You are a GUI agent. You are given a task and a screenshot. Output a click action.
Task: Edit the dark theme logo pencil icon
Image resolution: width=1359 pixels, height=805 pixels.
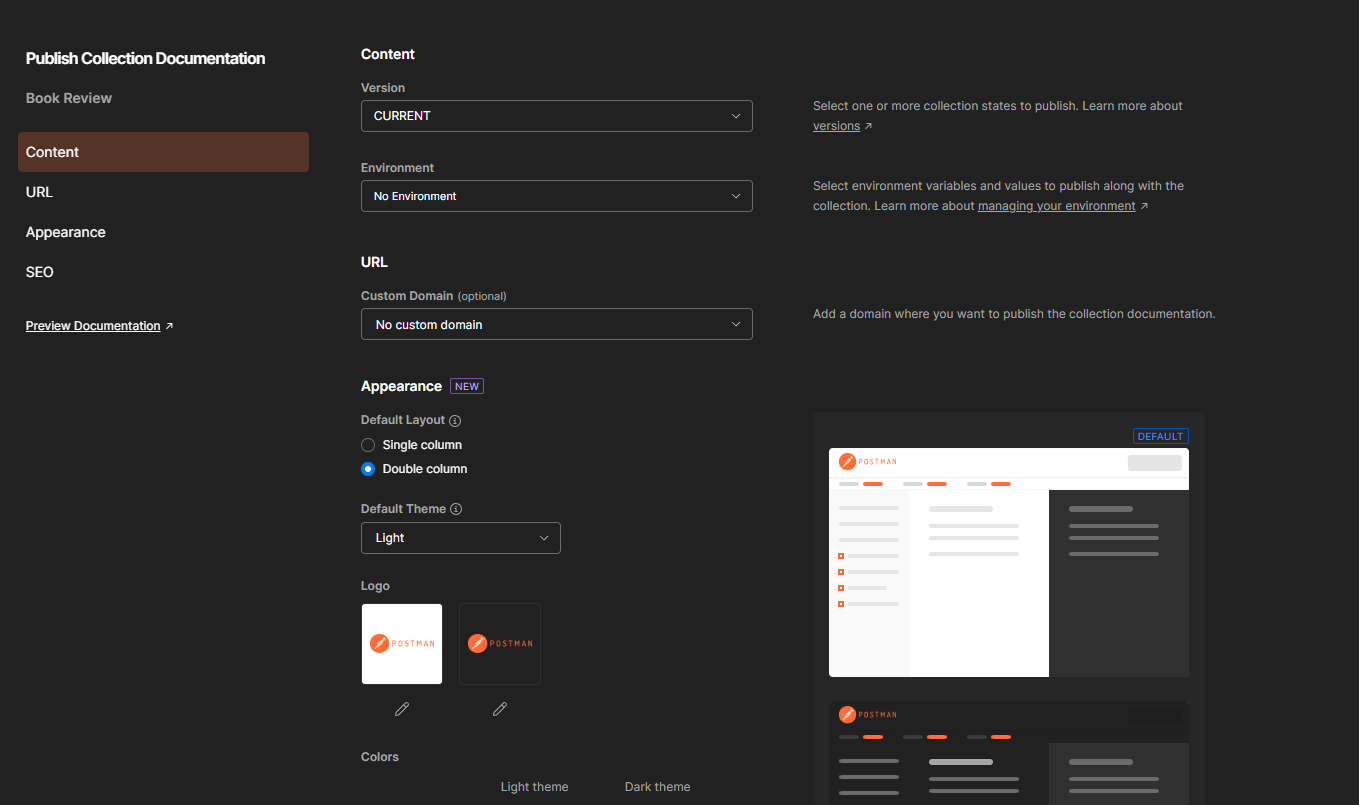500,709
